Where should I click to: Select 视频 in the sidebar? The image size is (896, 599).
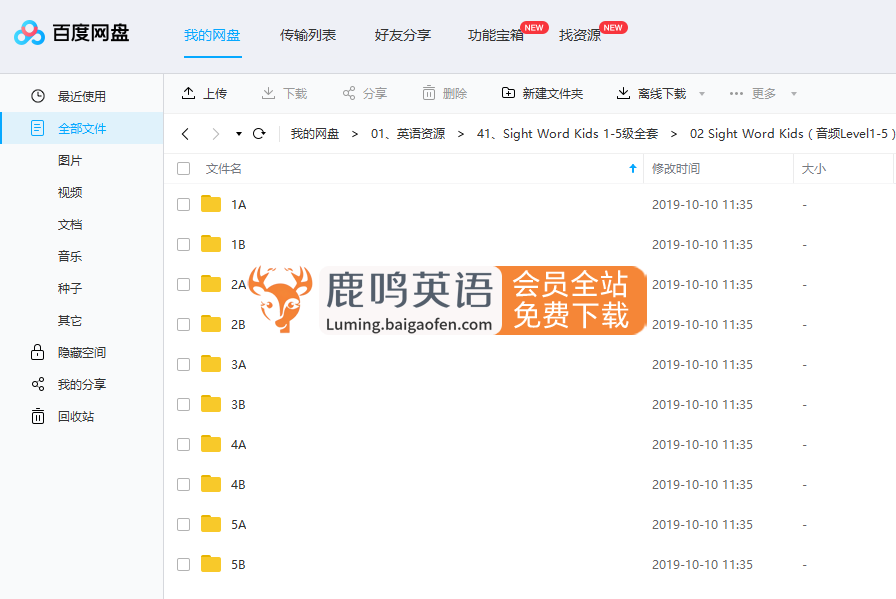[x=70, y=193]
